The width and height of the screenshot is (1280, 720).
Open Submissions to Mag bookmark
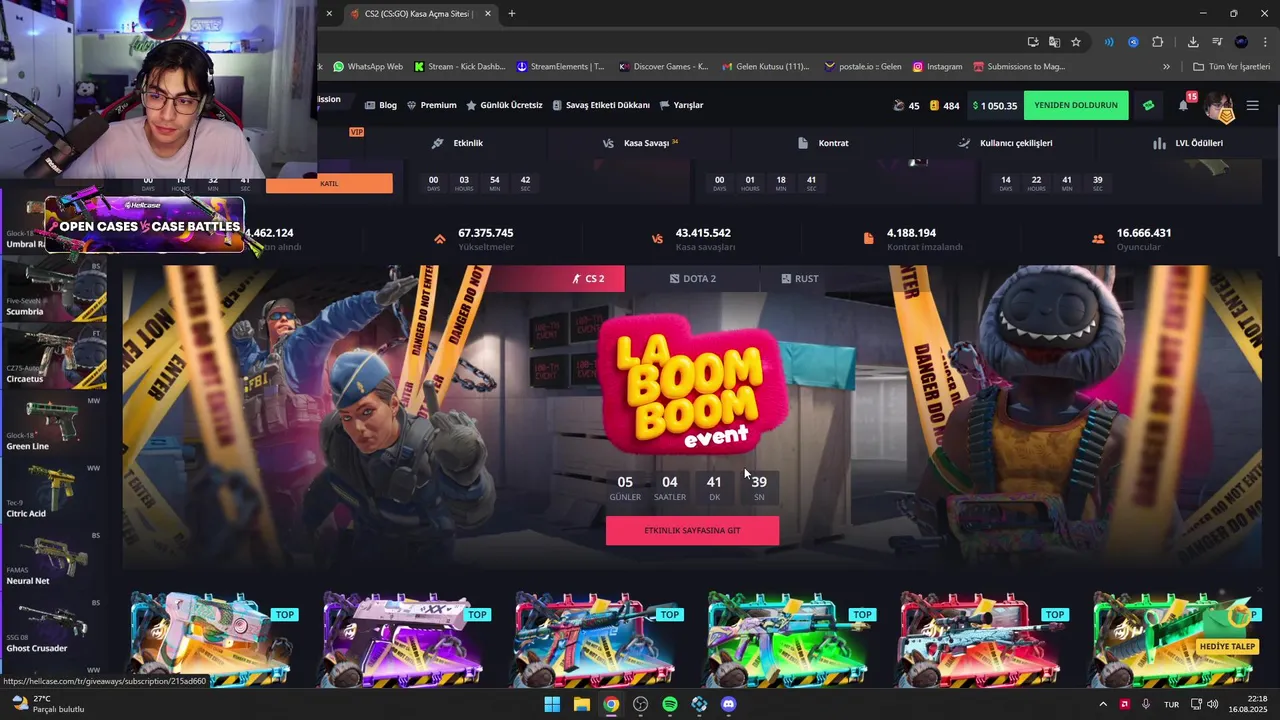[1019, 67]
